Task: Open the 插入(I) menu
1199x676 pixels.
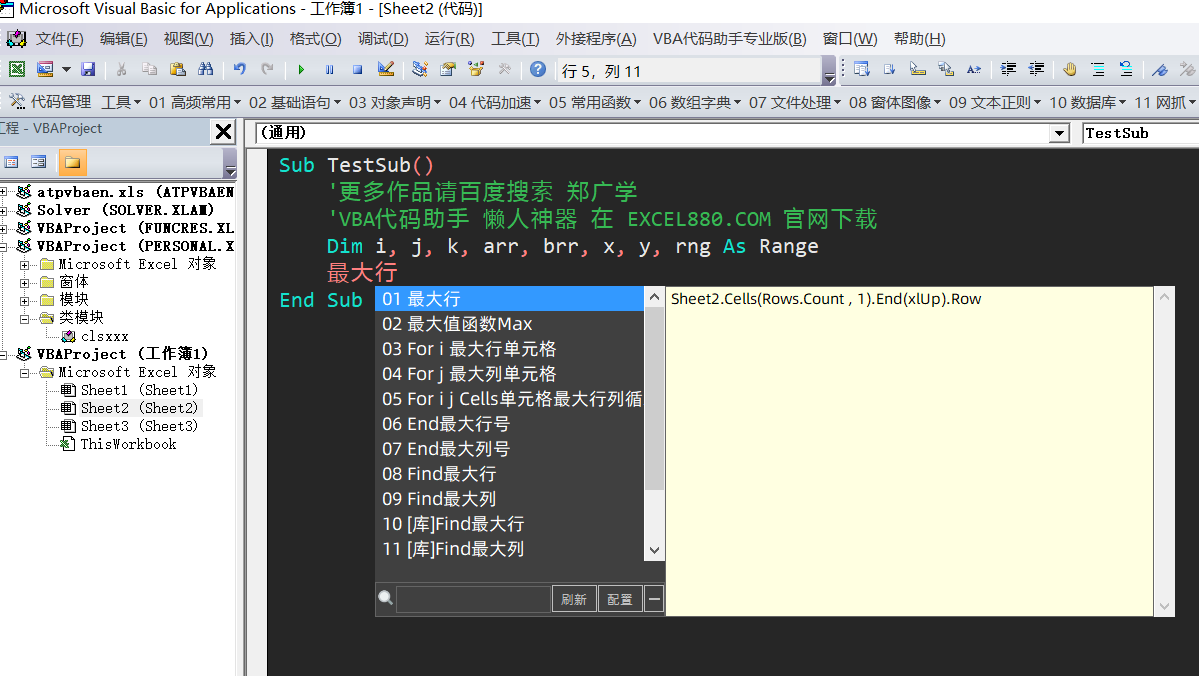Action: click(251, 39)
